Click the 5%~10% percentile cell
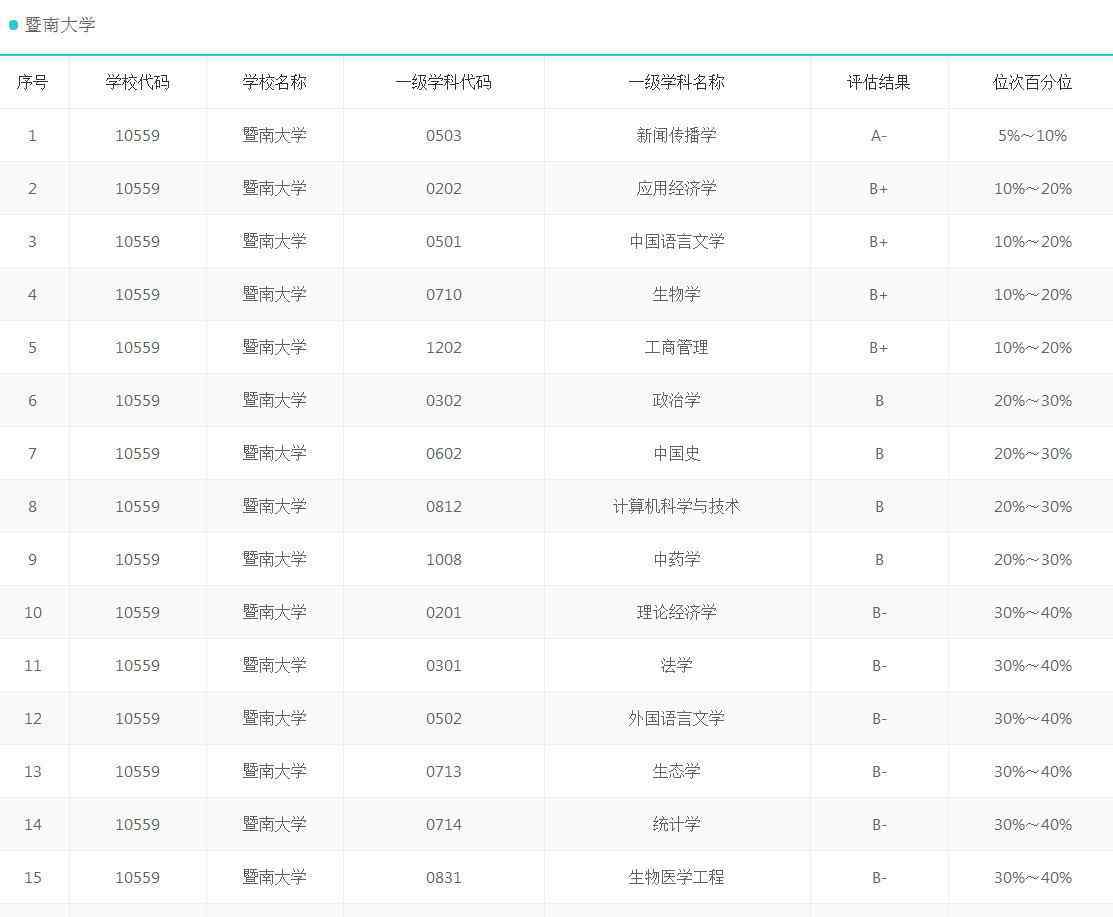This screenshot has height=917, width=1113. point(1032,135)
